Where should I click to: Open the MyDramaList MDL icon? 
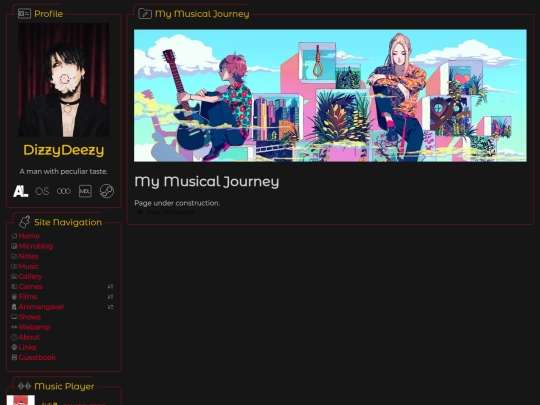85,191
